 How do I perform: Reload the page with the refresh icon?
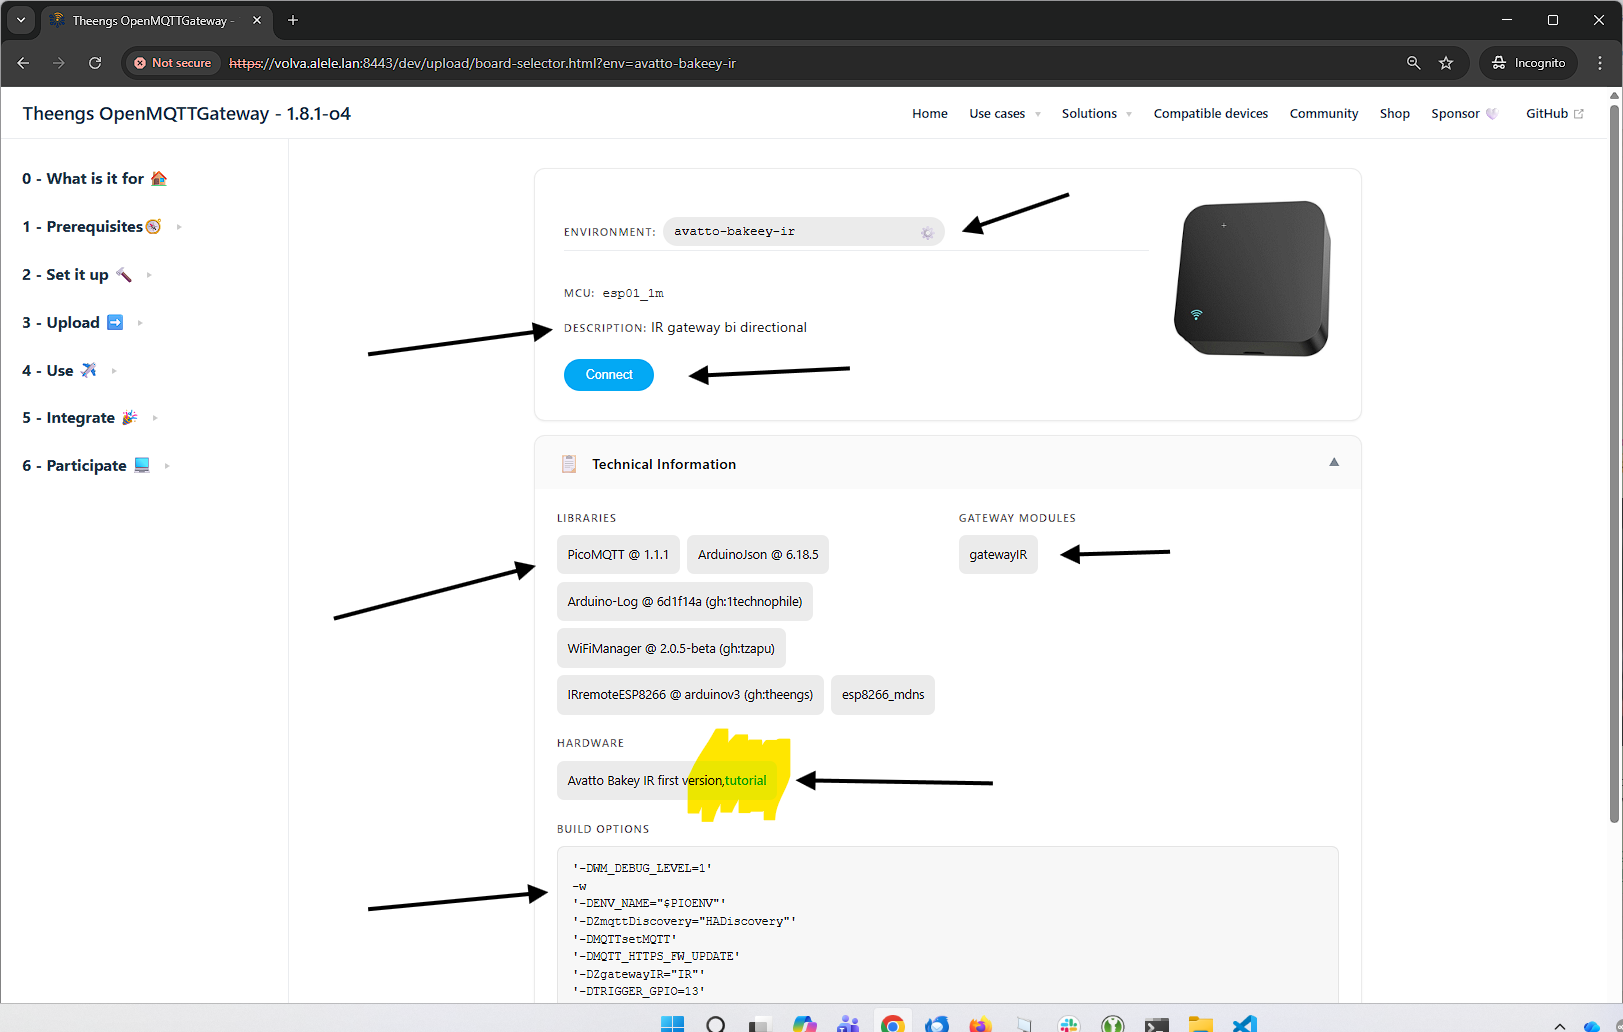[95, 63]
